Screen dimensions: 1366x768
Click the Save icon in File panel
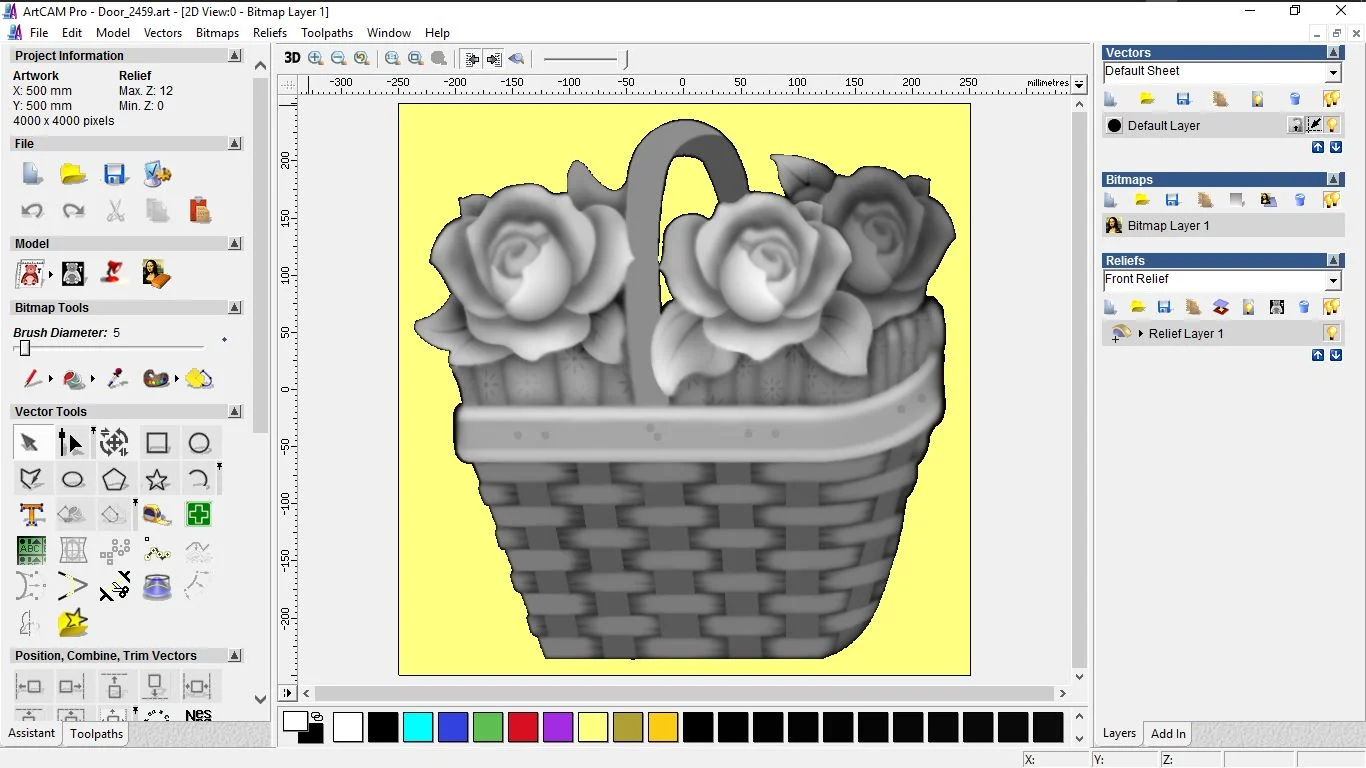tap(114, 174)
